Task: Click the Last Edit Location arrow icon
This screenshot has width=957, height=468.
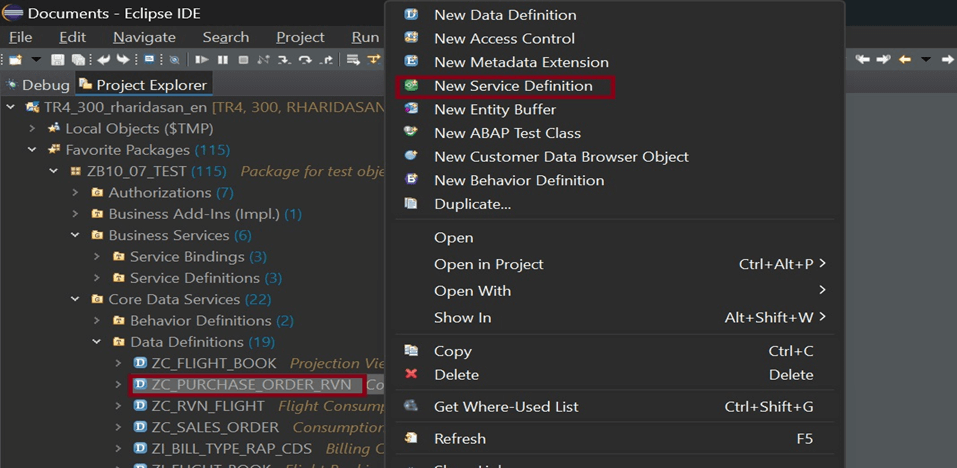Action: point(862,59)
